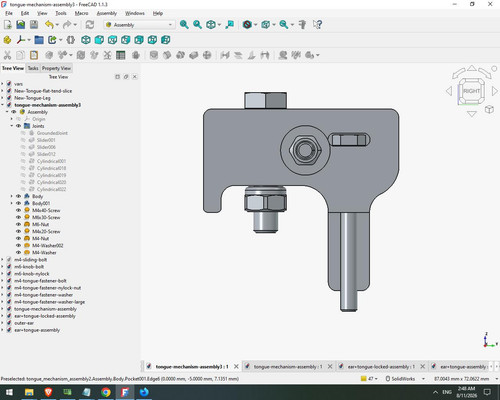Click the Save floppy disk icon
This screenshot has width=500, height=400.
tap(34, 25)
